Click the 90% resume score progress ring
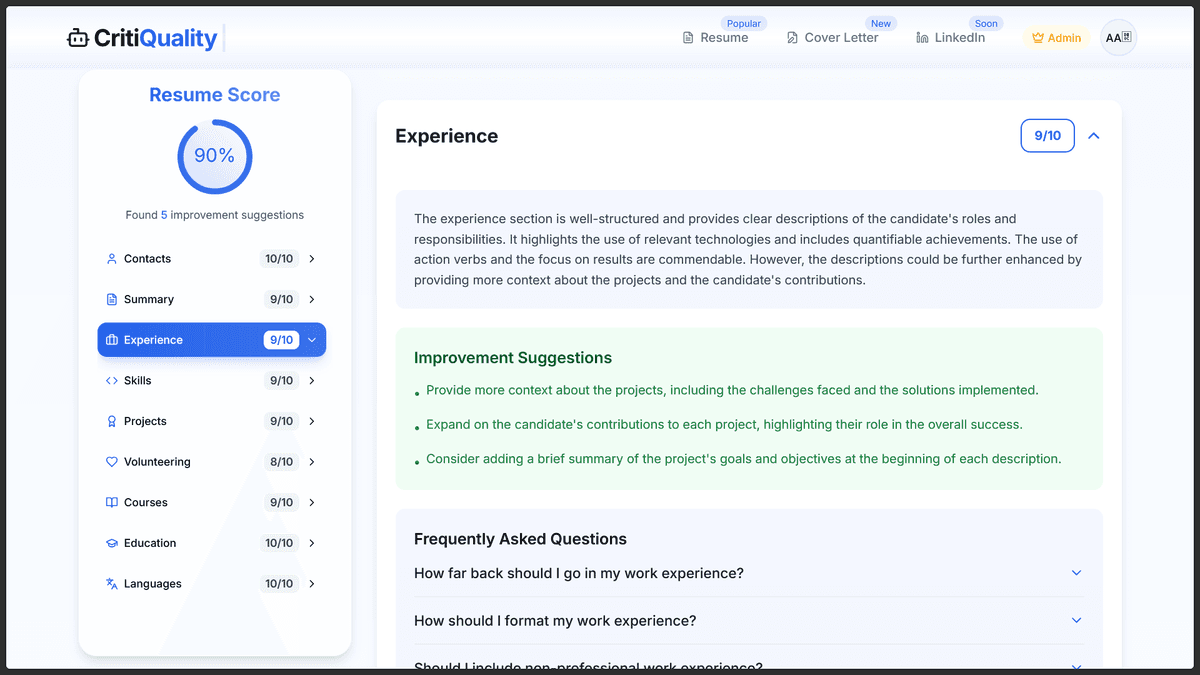The height and width of the screenshot is (675, 1200). (215, 157)
